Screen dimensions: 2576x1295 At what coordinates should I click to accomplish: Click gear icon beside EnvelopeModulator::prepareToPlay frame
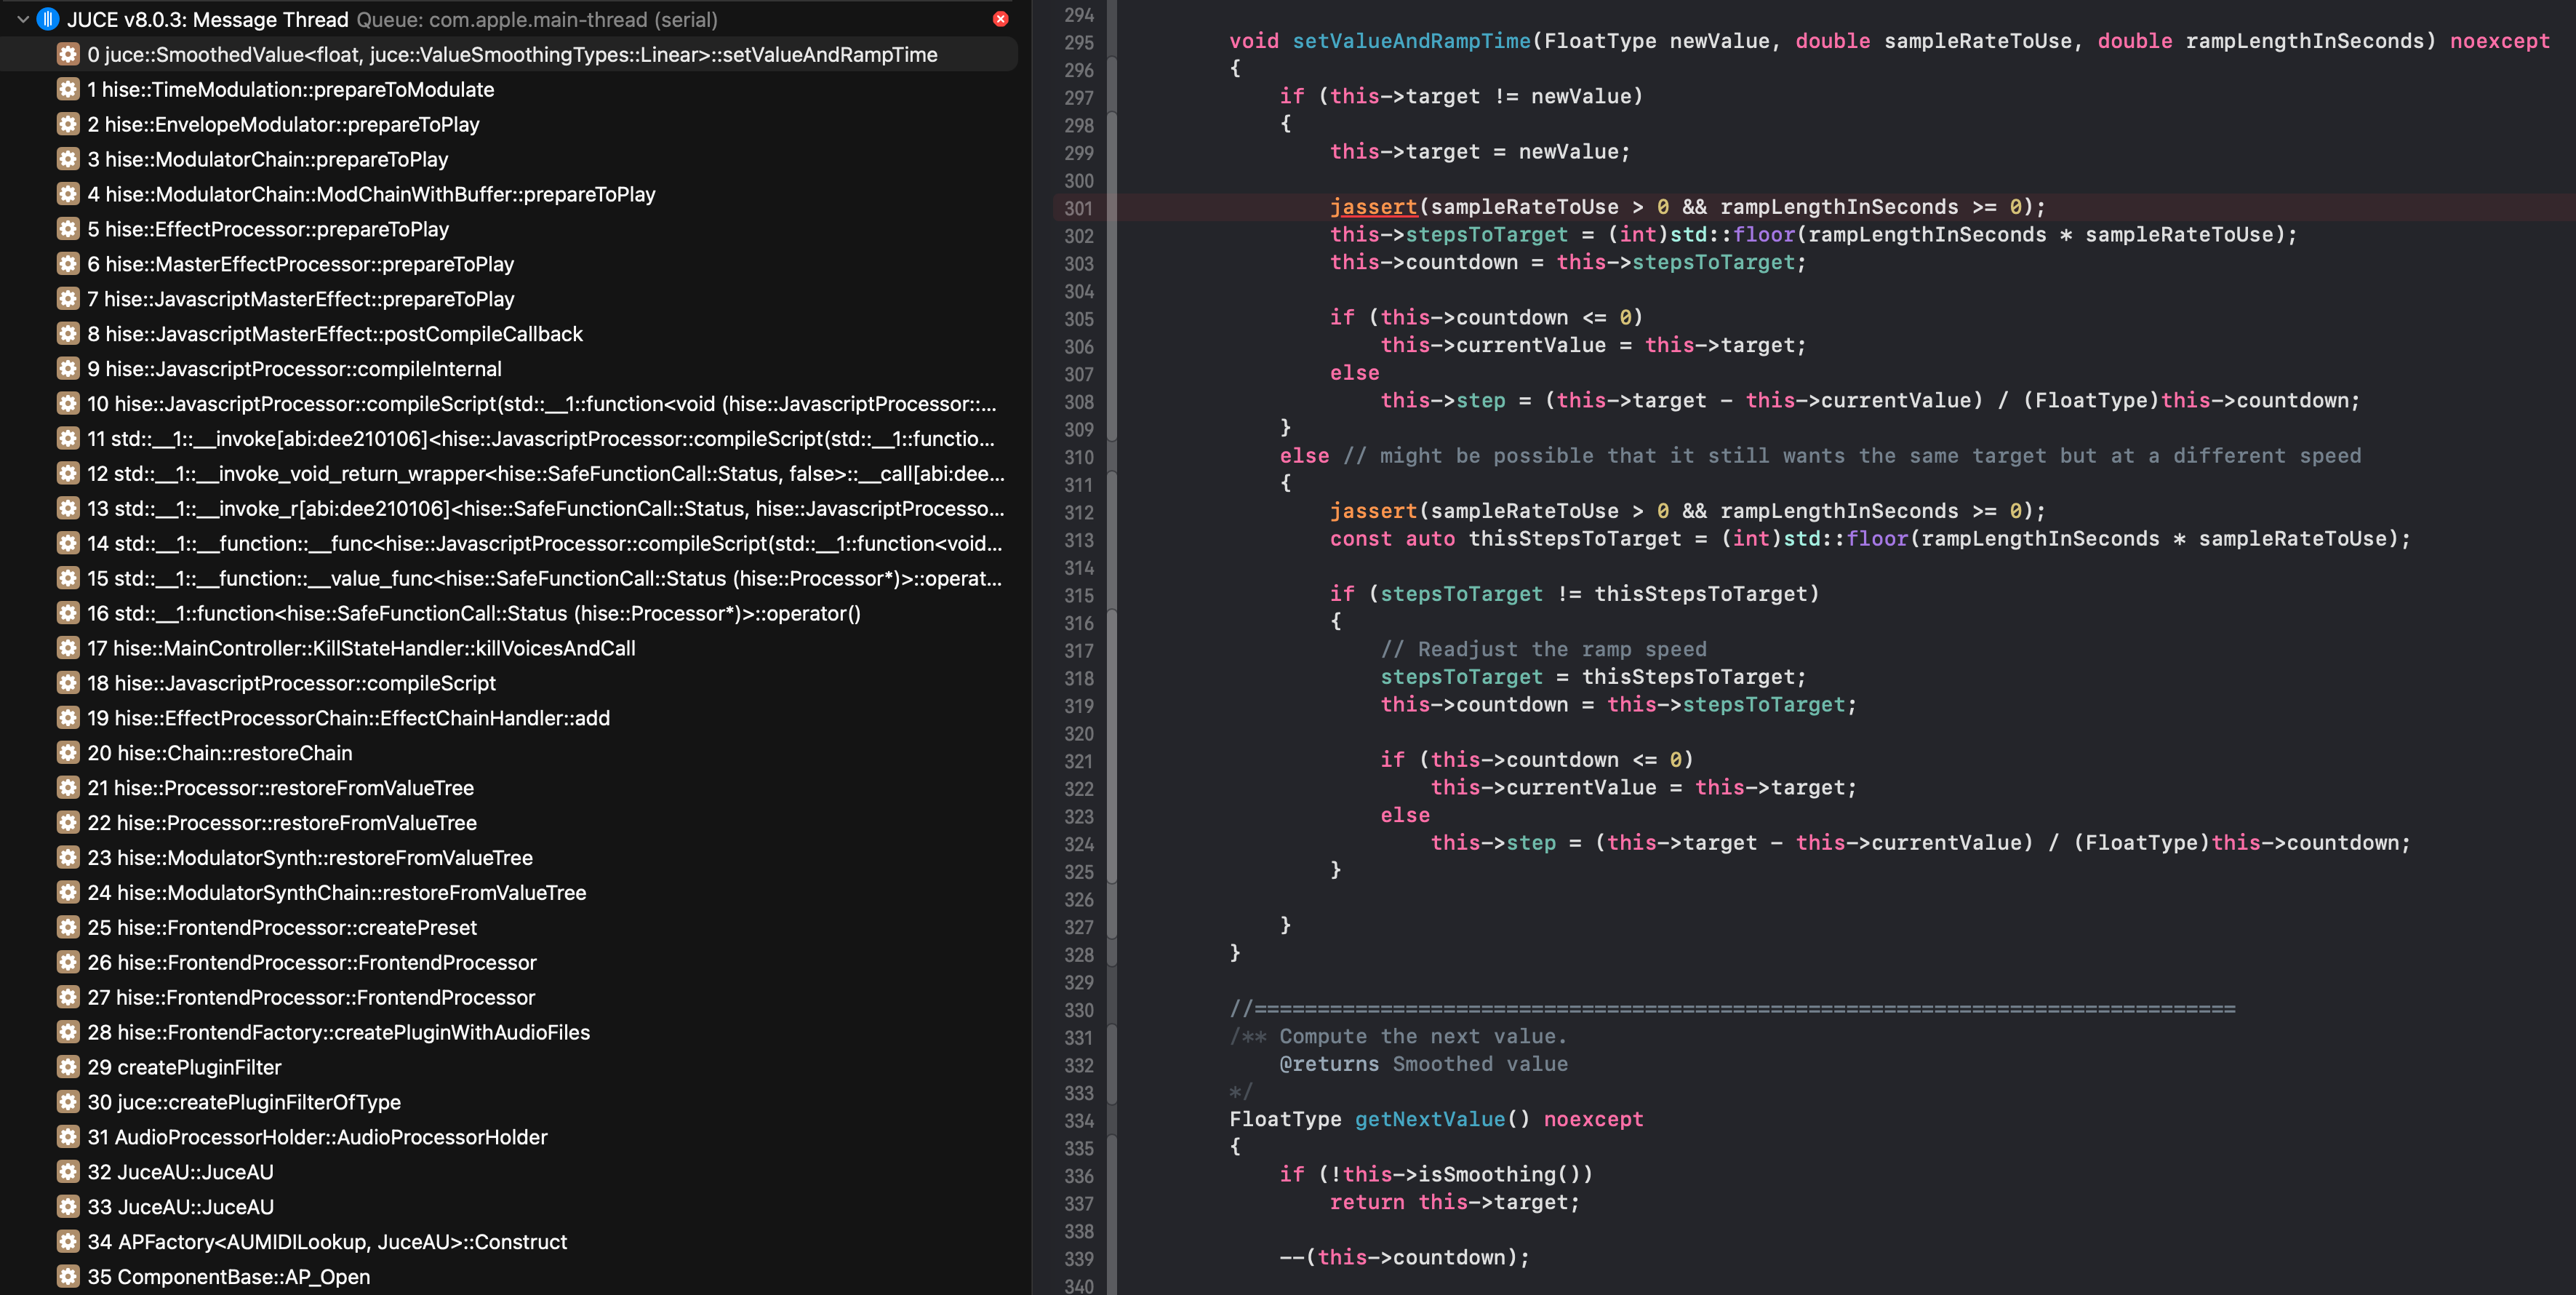(x=68, y=124)
